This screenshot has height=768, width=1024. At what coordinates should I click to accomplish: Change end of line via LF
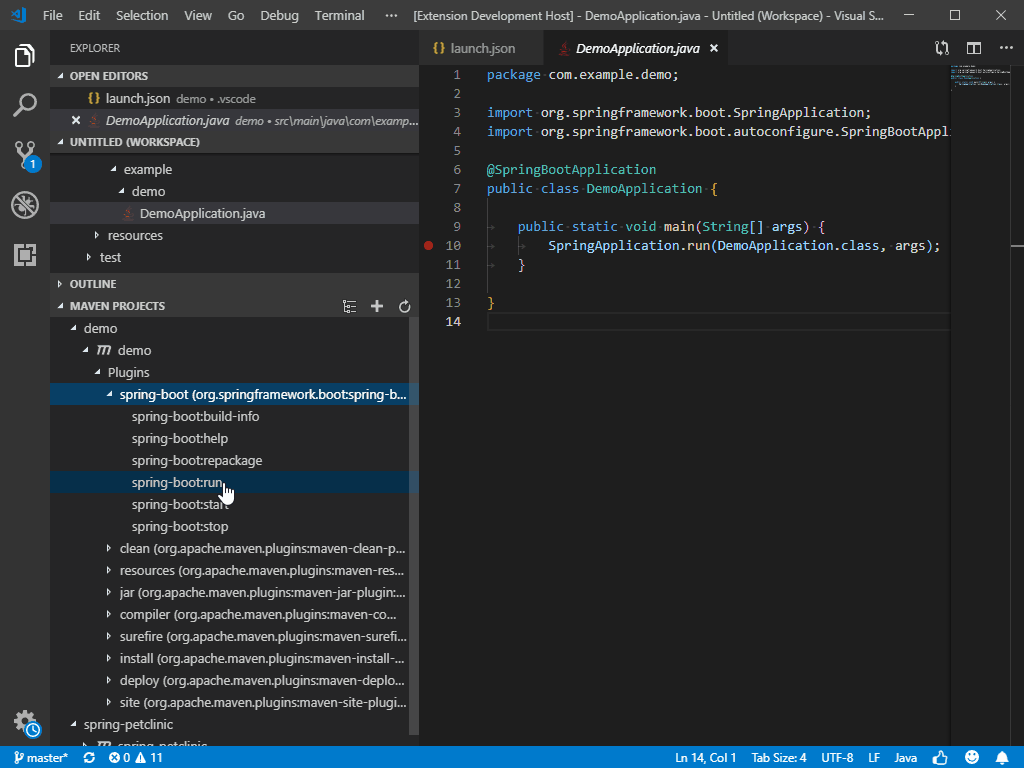874,758
